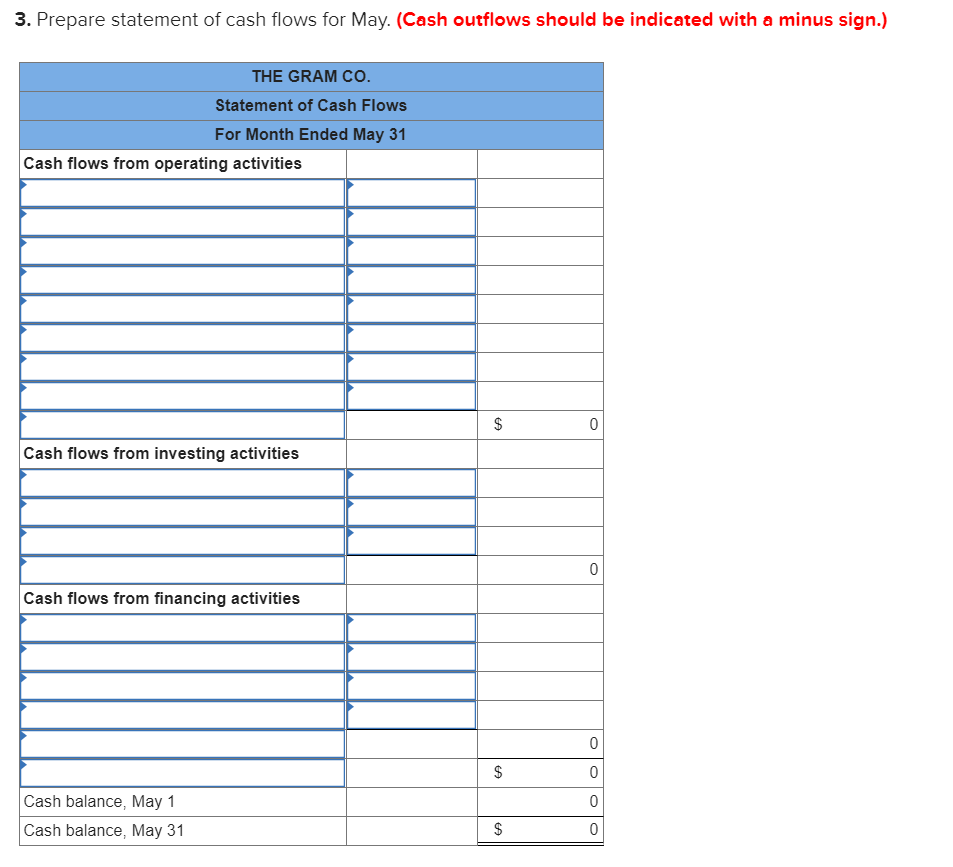Click 'Cash flows from financing activities' heading
The image size is (953, 867).
(162, 598)
